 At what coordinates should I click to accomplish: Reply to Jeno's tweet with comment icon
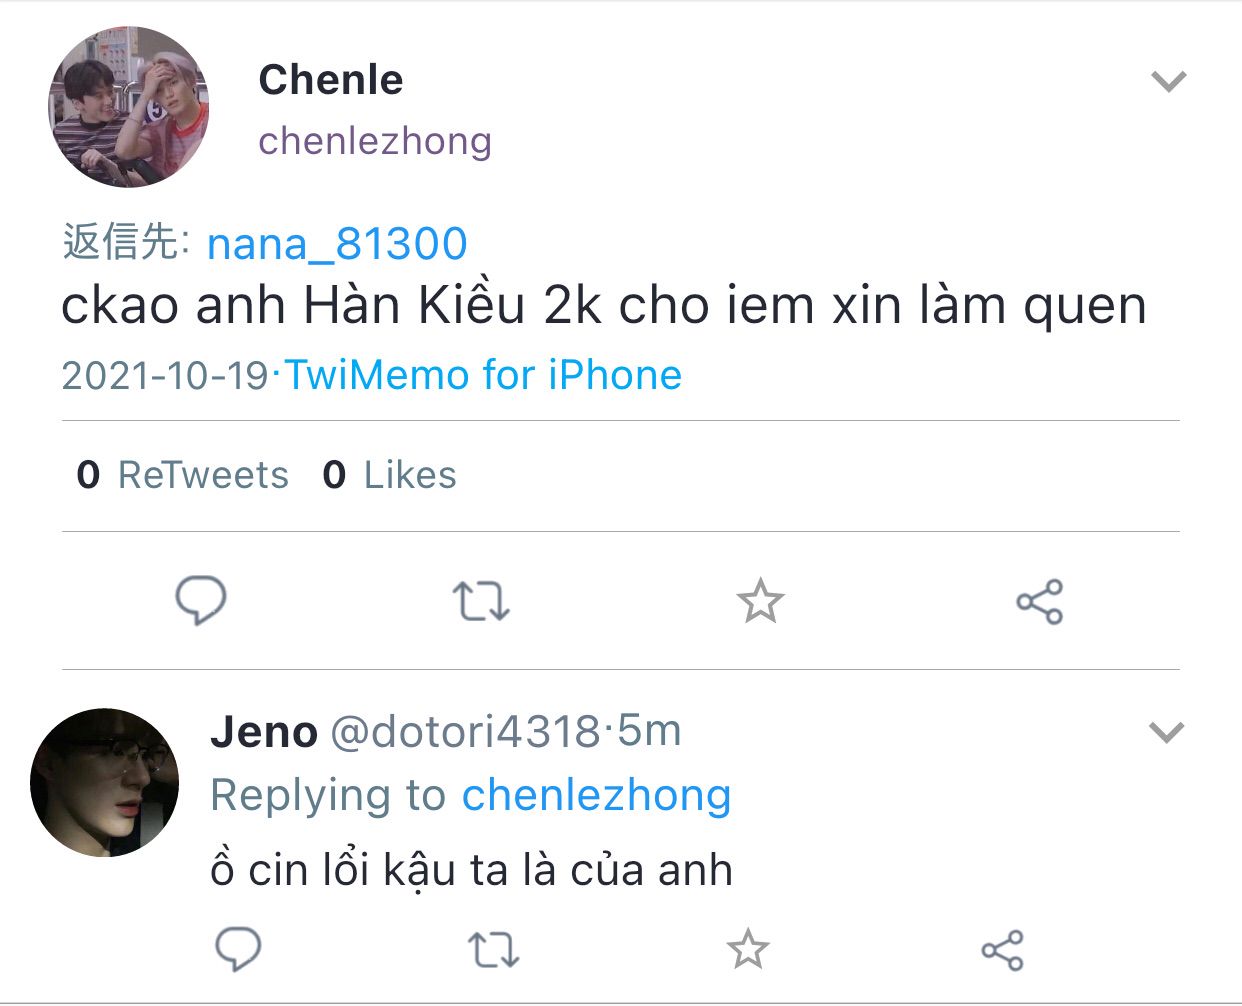point(238,949)
